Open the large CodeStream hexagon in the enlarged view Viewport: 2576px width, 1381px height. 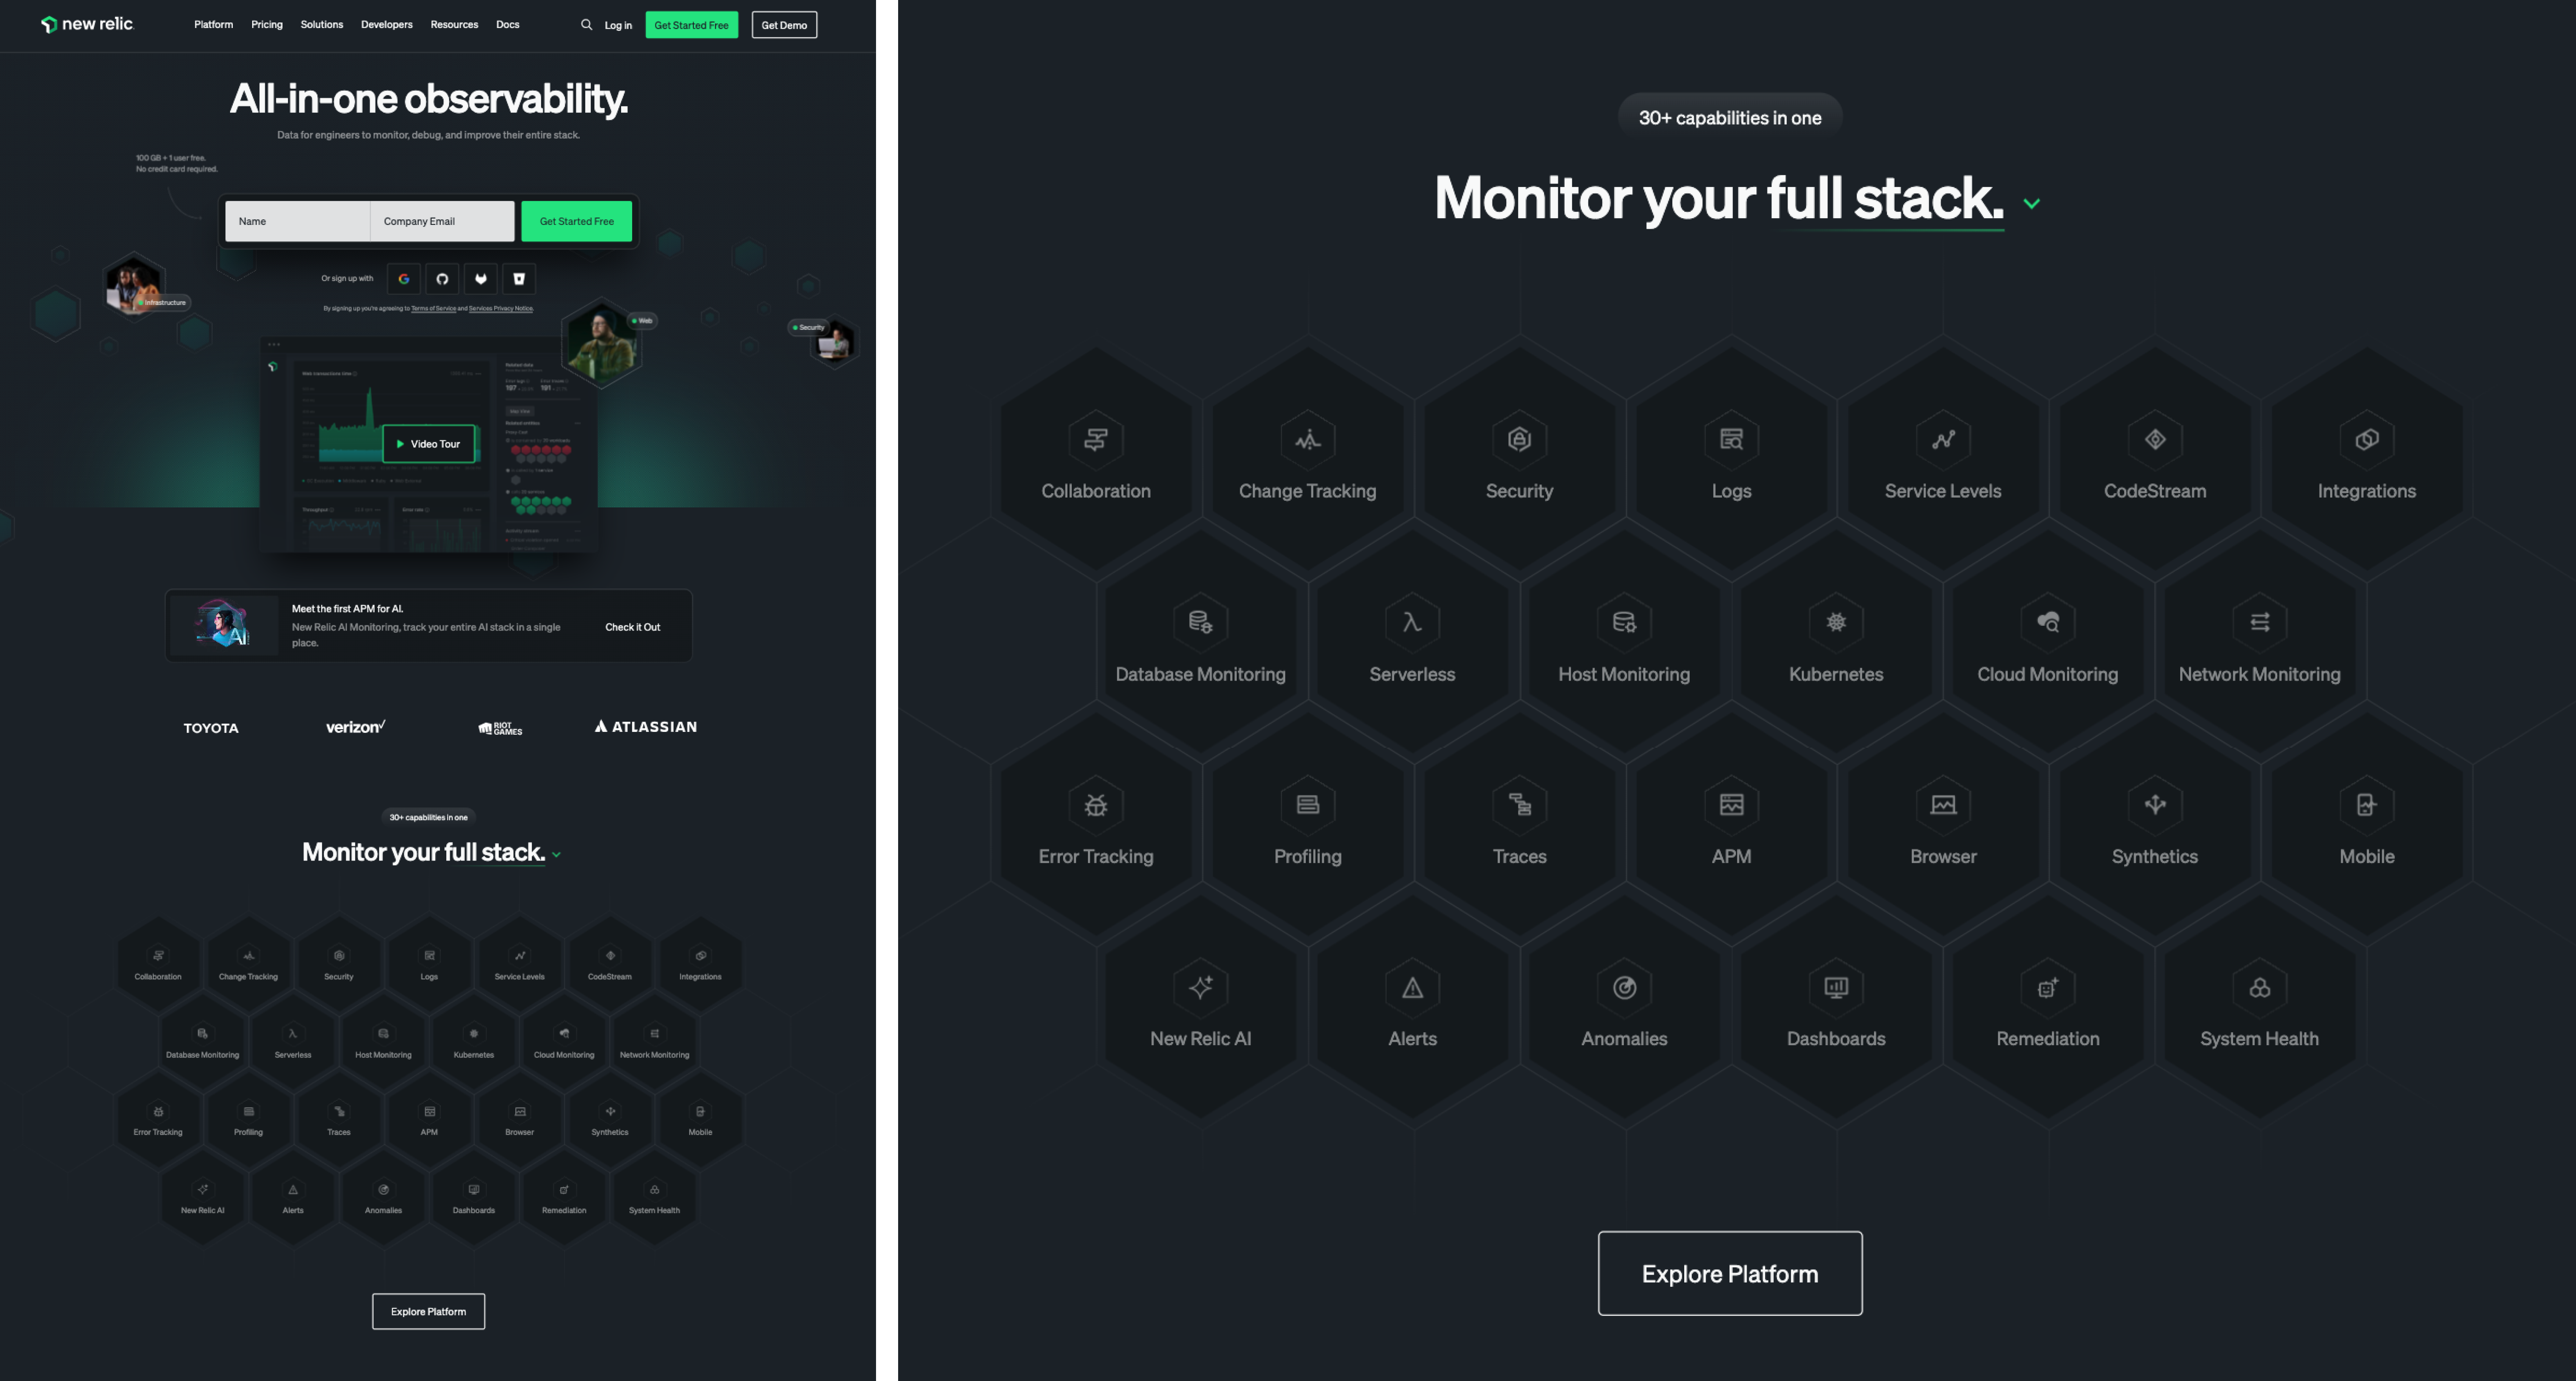(2155, 458)
